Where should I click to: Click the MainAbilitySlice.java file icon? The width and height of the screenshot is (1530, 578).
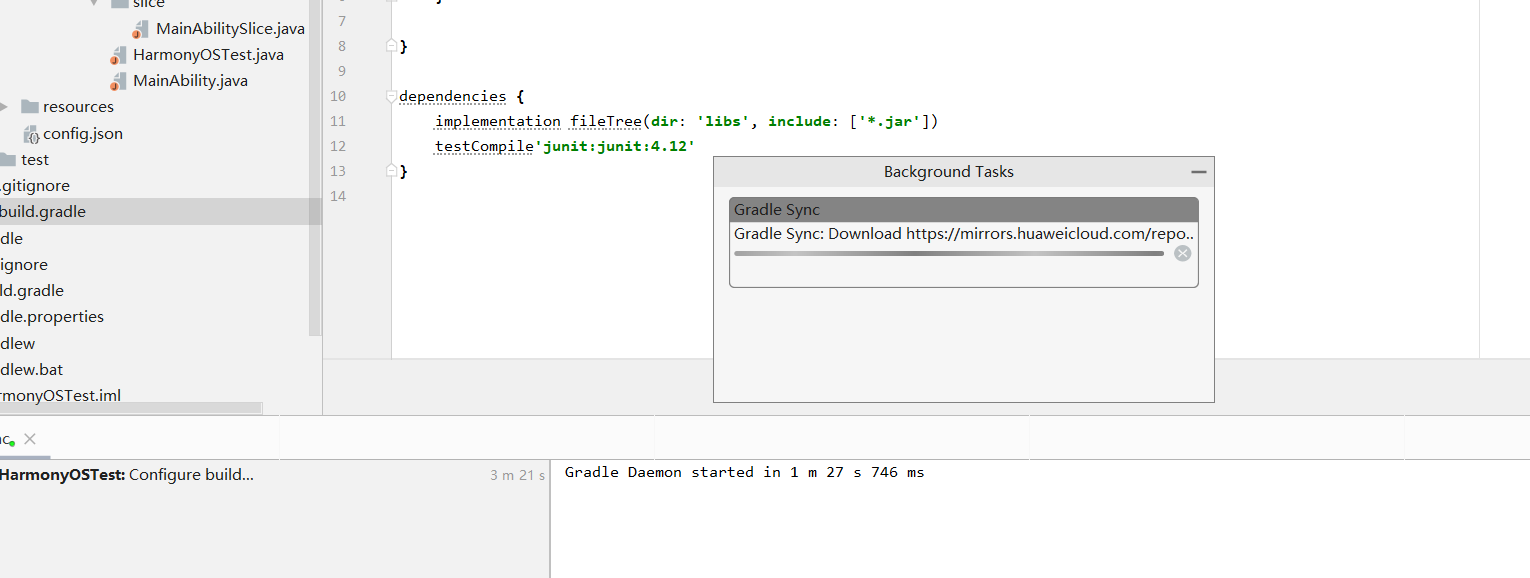click(141, 29)
